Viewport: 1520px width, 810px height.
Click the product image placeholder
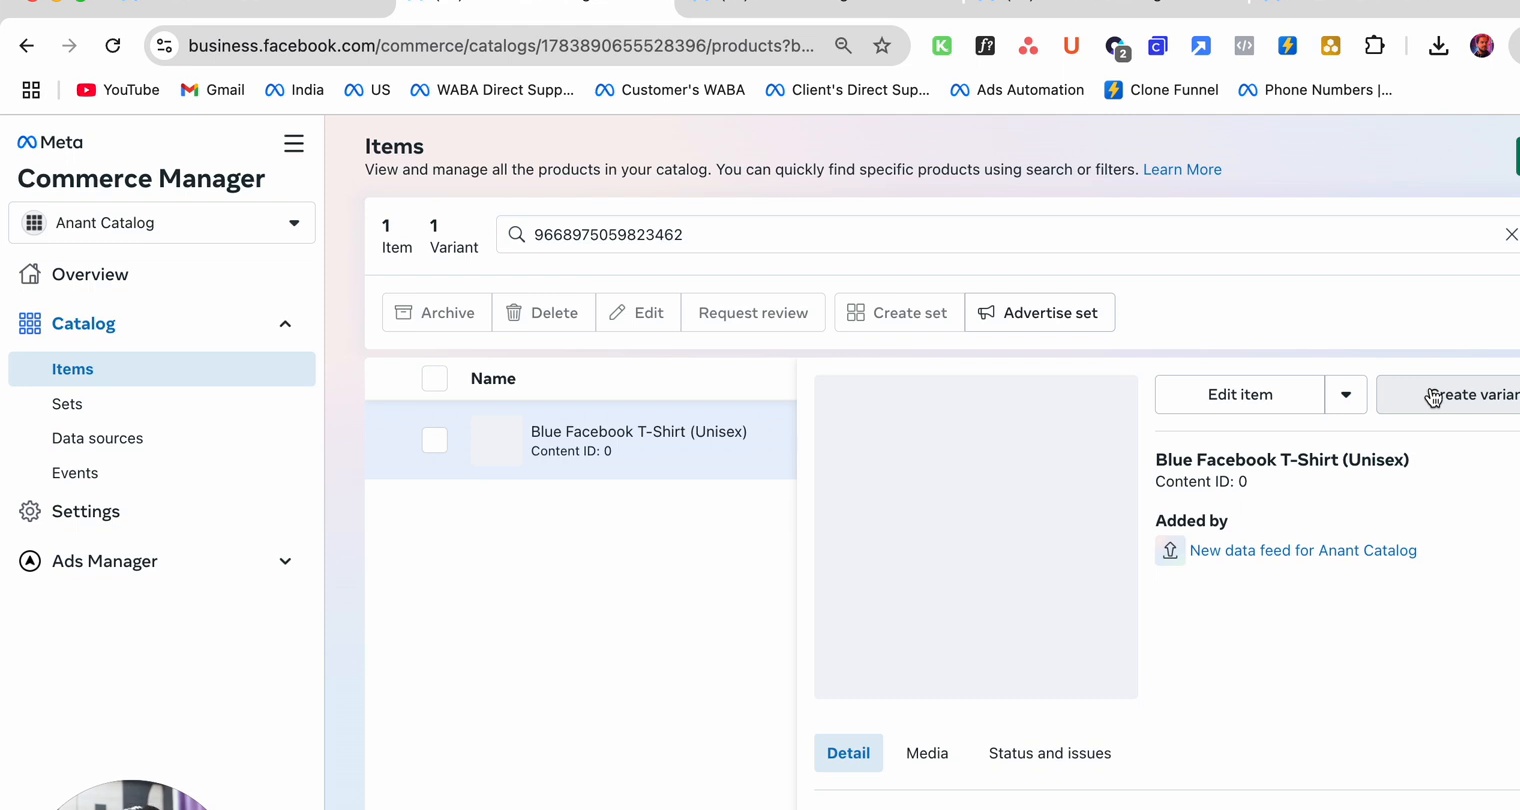click(x=976, y=537)
